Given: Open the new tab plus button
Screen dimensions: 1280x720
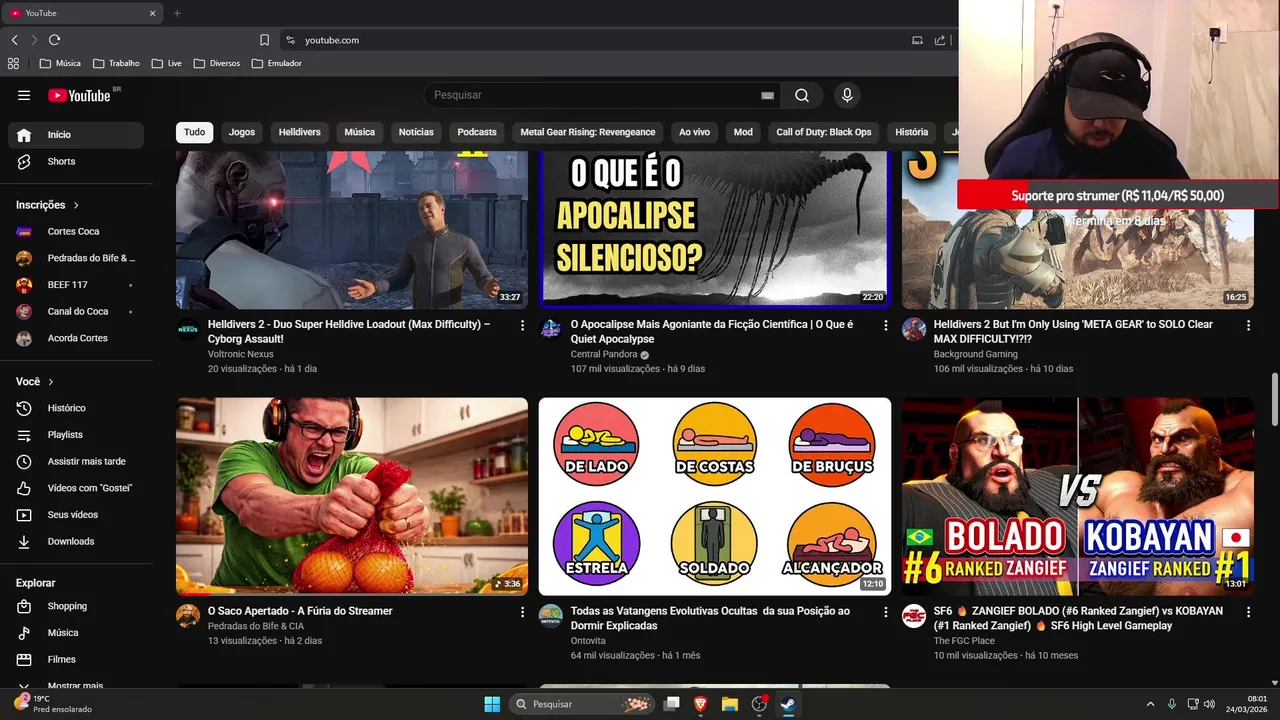Looking at the screenshot, I should (x=177, y=13).
